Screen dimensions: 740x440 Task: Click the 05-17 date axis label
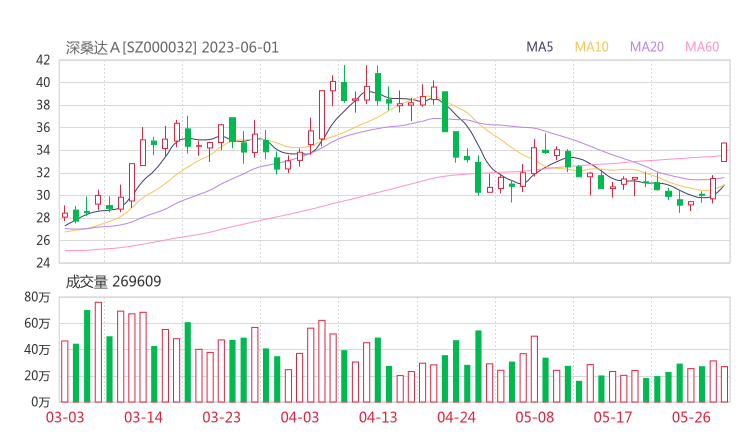tap(613, 417)
